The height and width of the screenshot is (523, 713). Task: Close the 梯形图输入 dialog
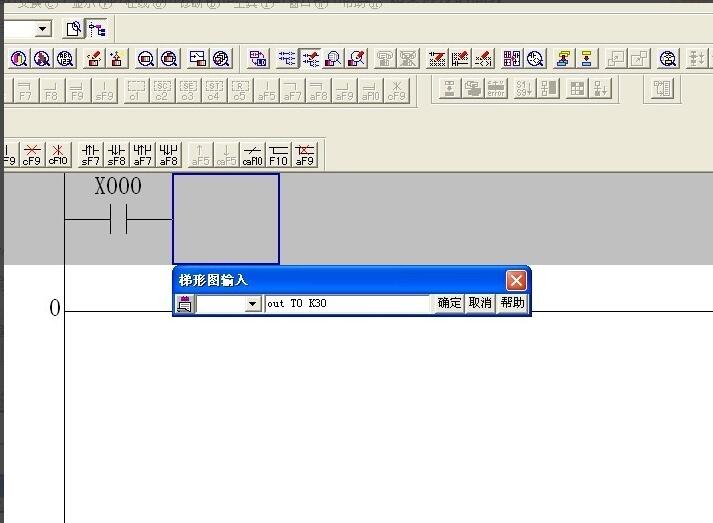coord(516,280)
